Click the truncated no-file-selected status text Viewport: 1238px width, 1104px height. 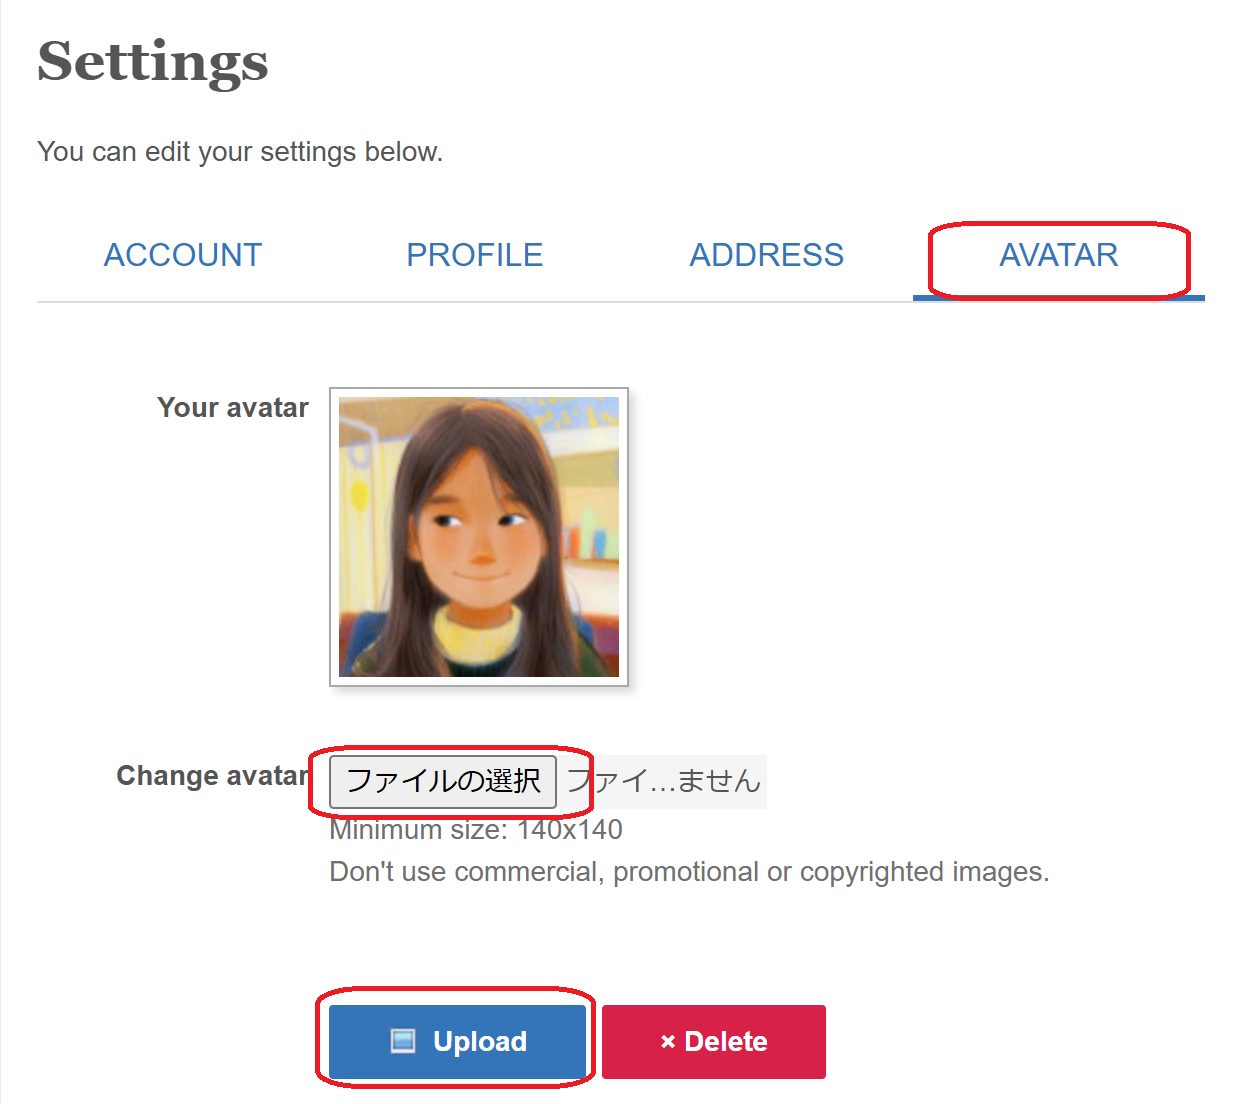pyautogui.click(x=664, y=781)
